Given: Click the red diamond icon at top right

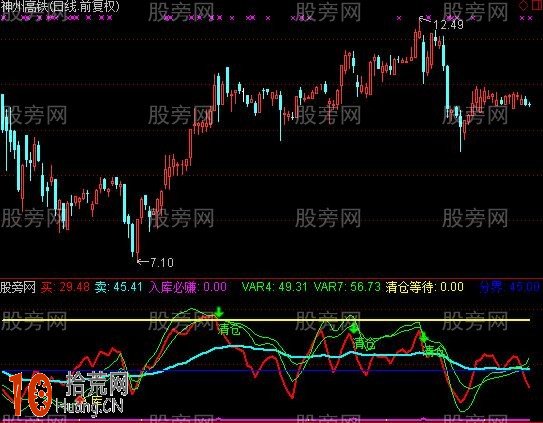Looking at the screenshot, I should [523, 5].
